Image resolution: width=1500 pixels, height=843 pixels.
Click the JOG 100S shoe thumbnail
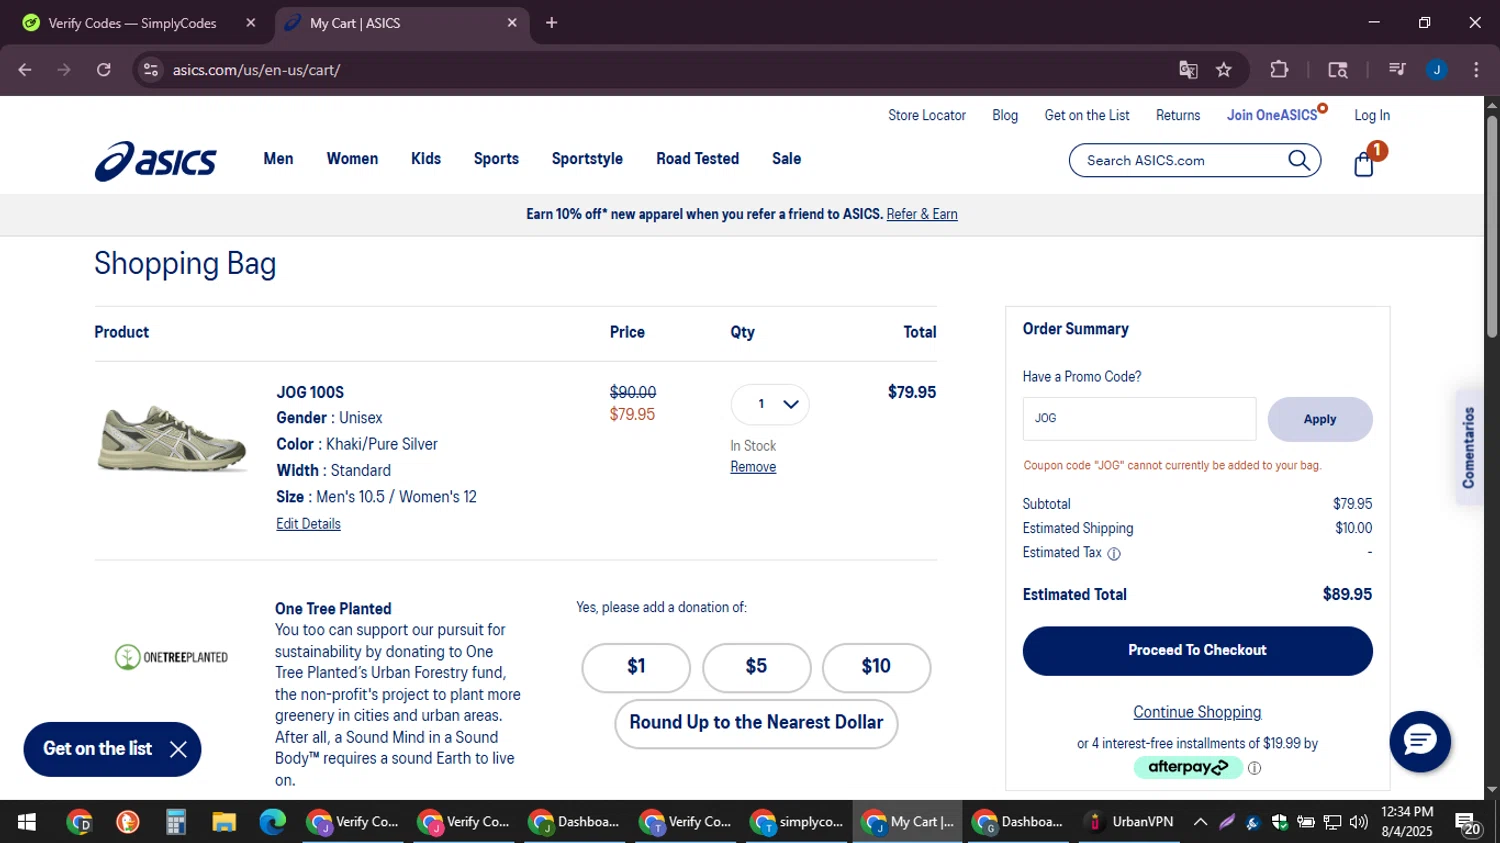(x=171, y=437)
